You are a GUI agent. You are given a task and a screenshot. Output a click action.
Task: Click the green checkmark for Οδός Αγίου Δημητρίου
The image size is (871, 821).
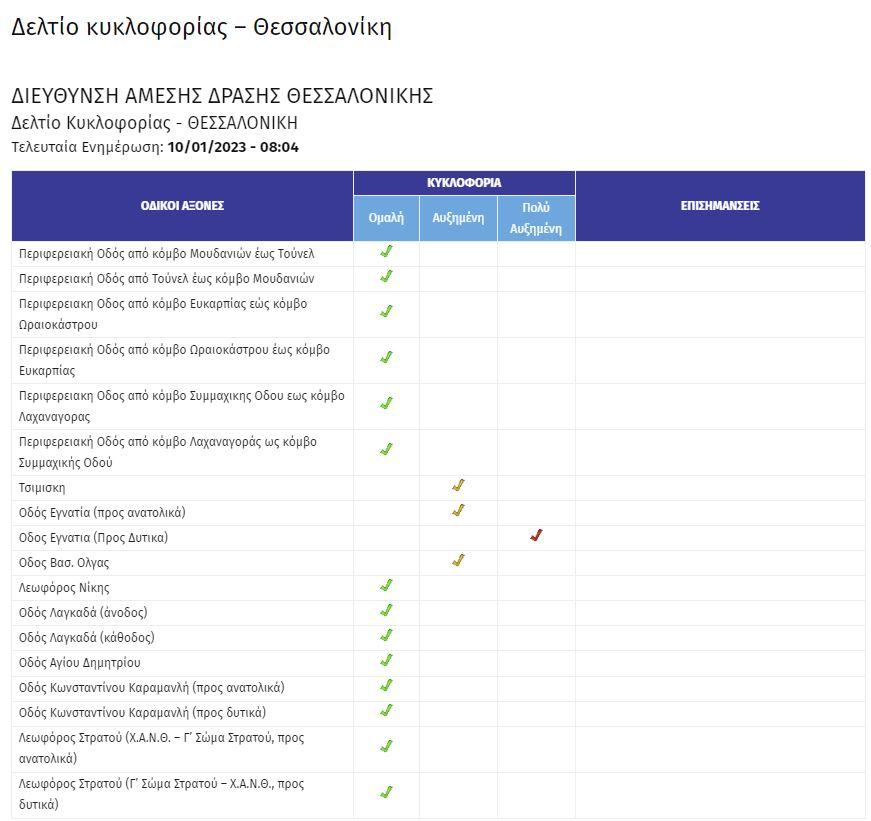[386, 662]
